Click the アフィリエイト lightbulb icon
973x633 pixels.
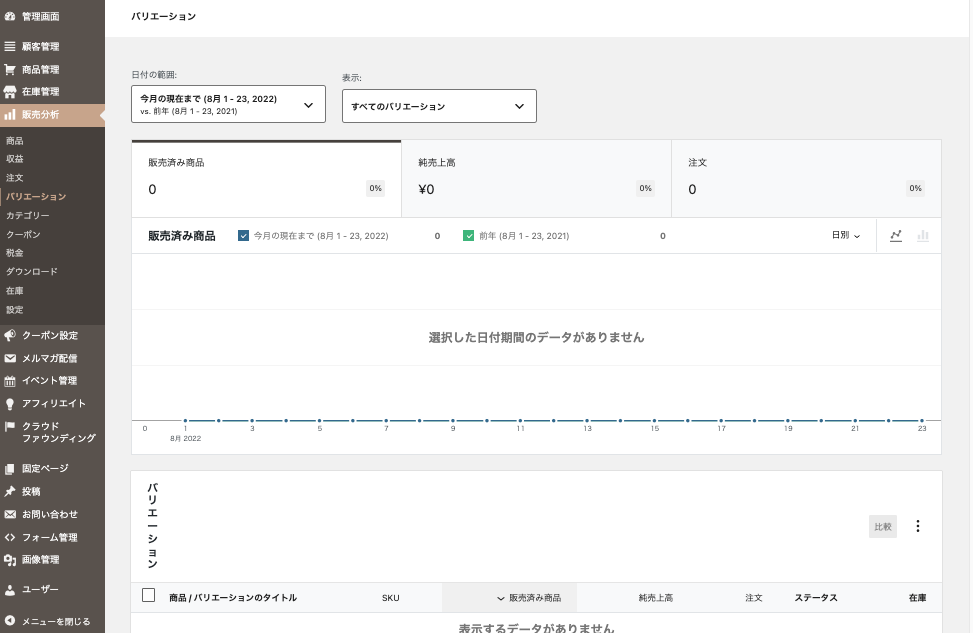click(10, 404)
